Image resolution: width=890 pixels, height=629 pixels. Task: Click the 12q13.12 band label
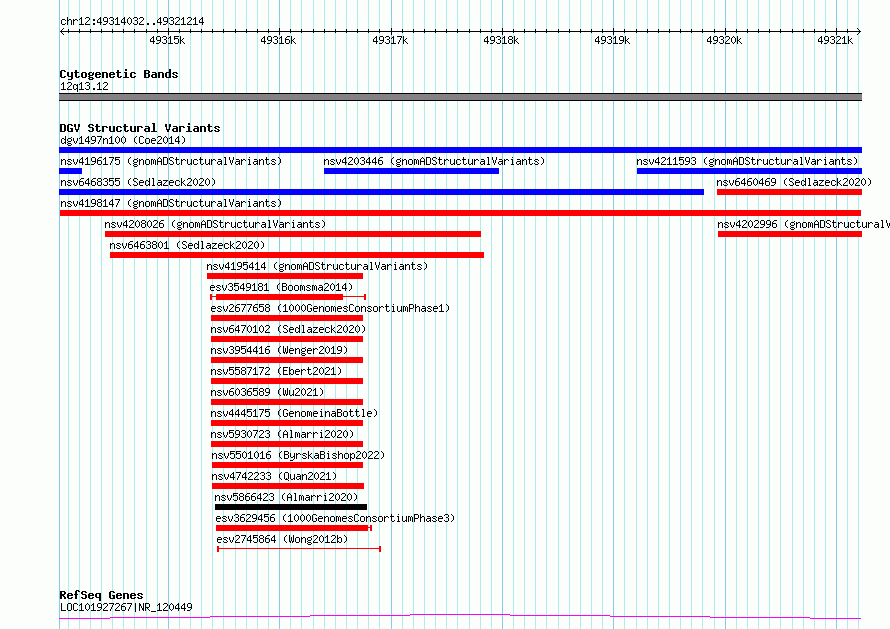(x=84, y=86)
